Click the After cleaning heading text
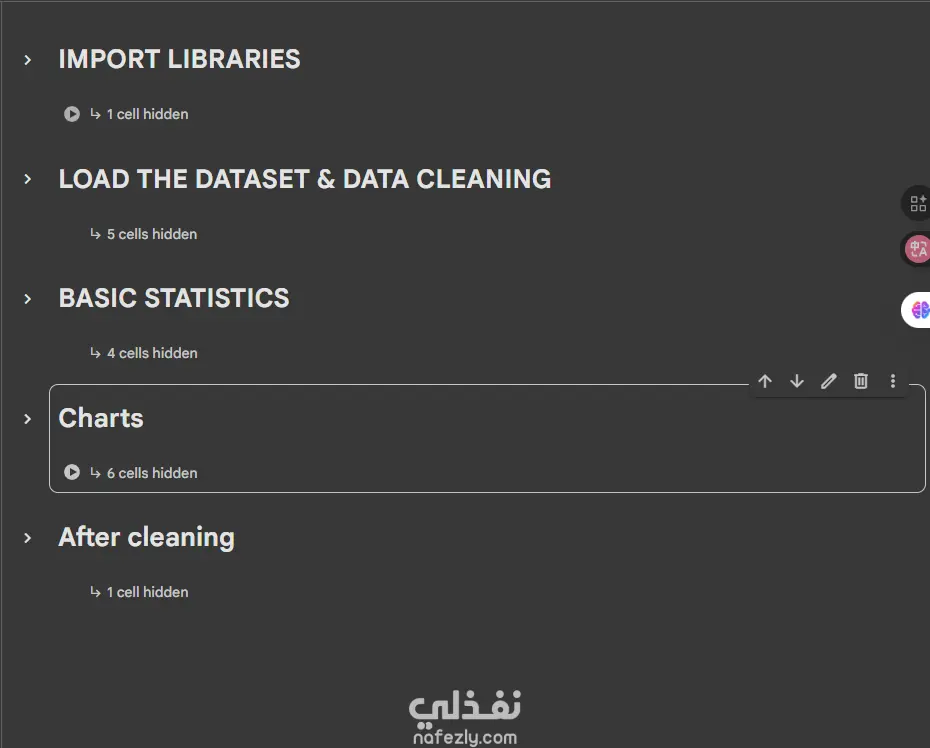The width and height of the screenshot is (930, 748). (146, 537)
